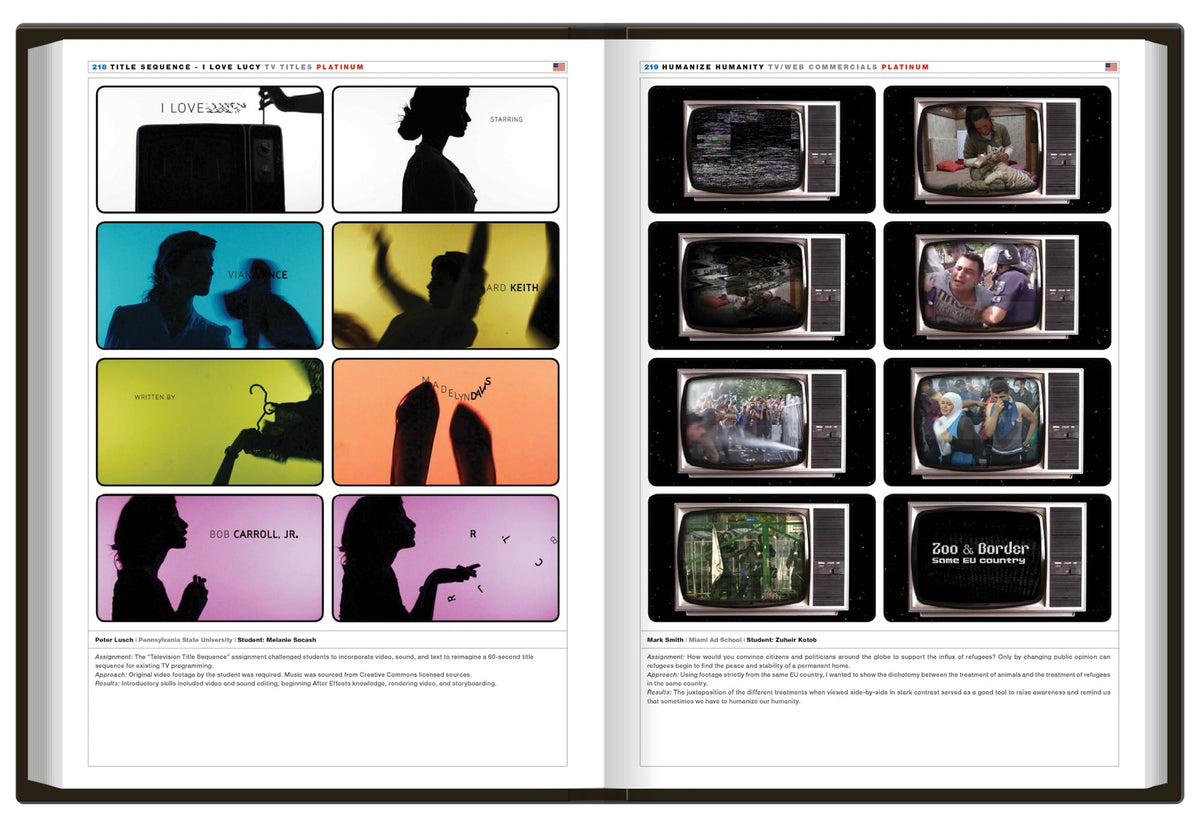Viewport: 1200px width, 830px height.
Task: Open the TV frame of man held by police
Action: pos(998,285)
